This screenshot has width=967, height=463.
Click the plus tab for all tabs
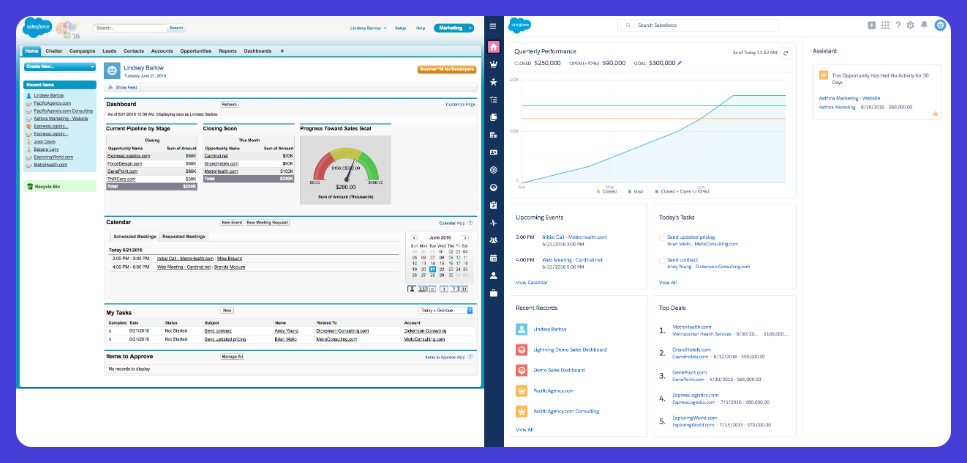click(x=282, y=51)
